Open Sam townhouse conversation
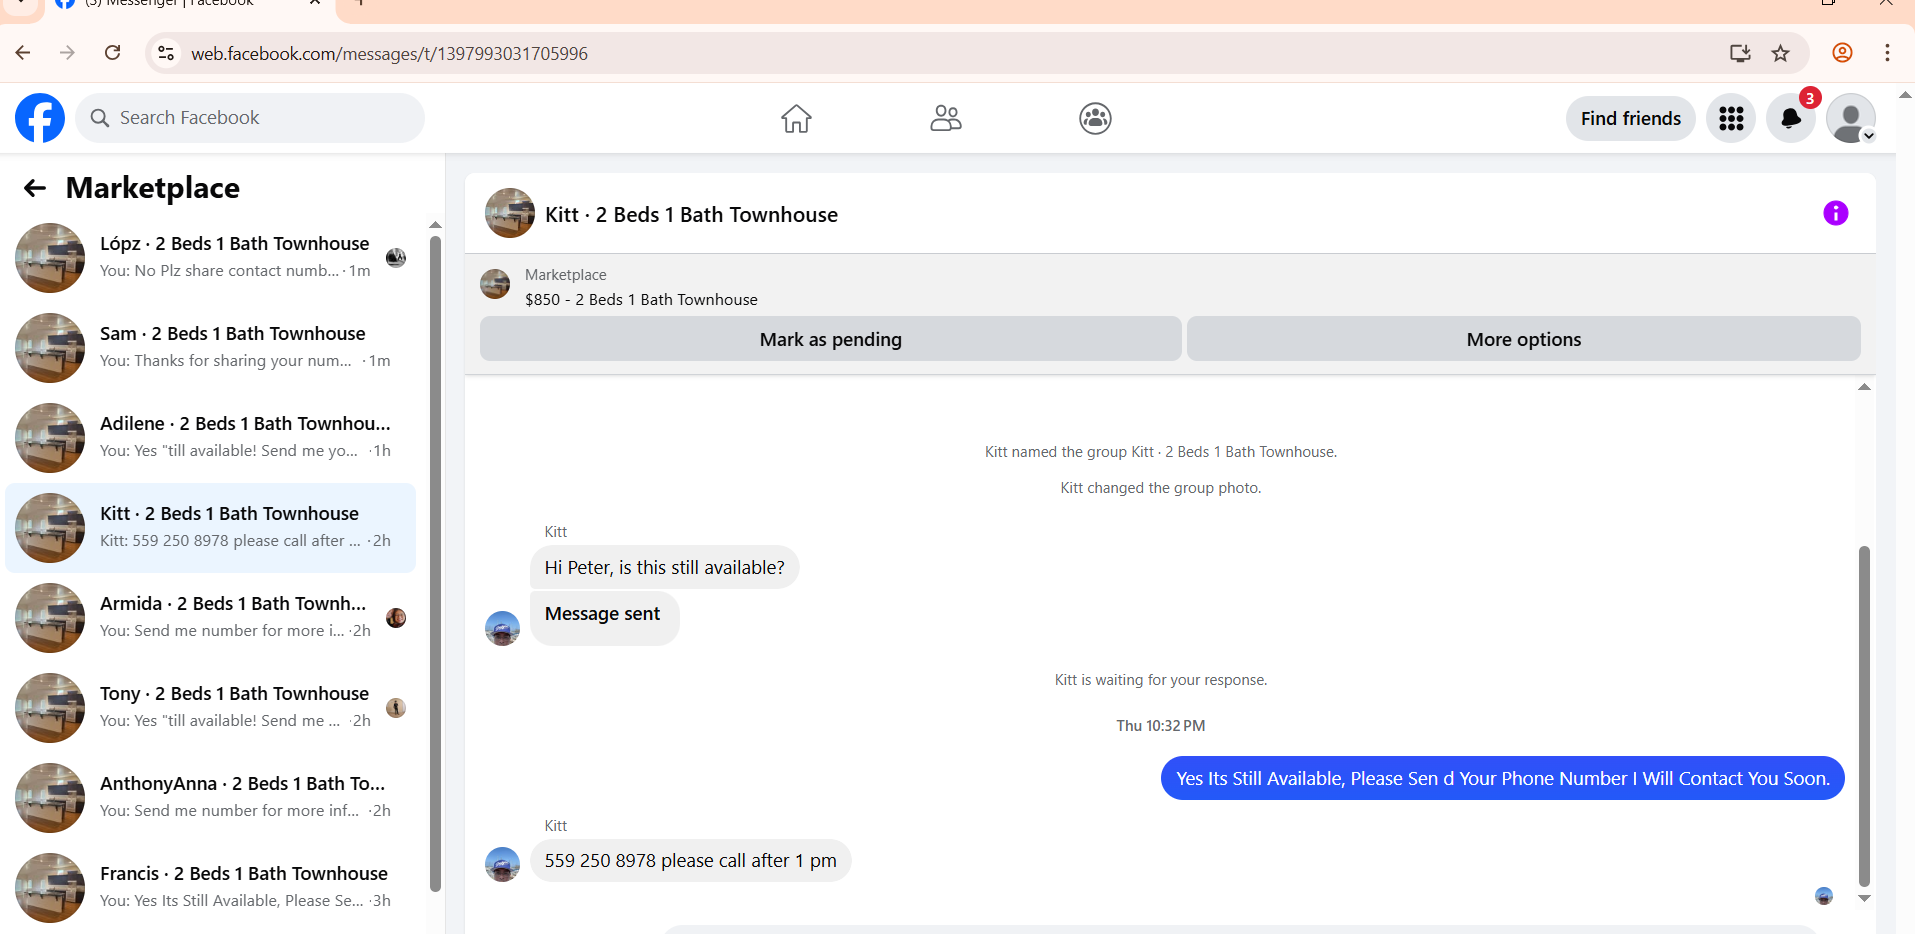The image size is (1915, 934). (211, 348)
